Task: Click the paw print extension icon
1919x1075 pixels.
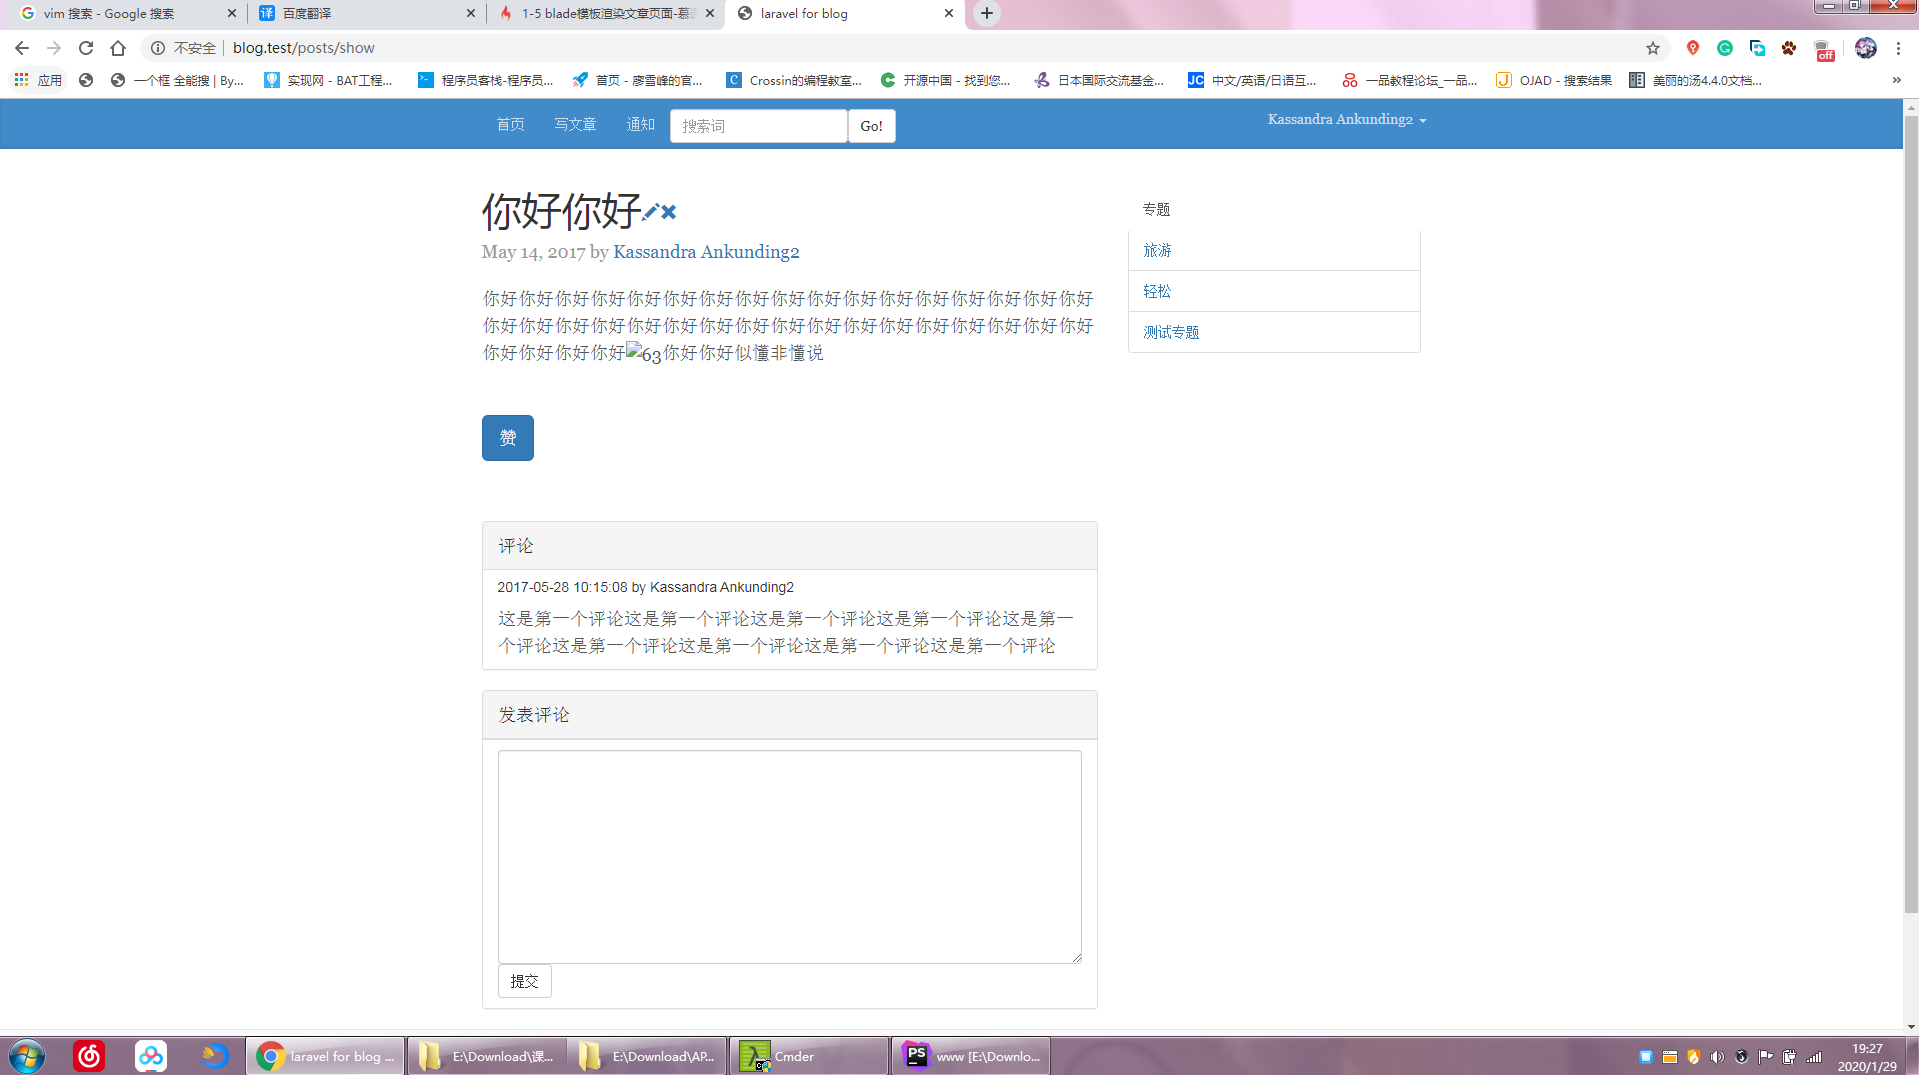Action: pos(1789,48)
